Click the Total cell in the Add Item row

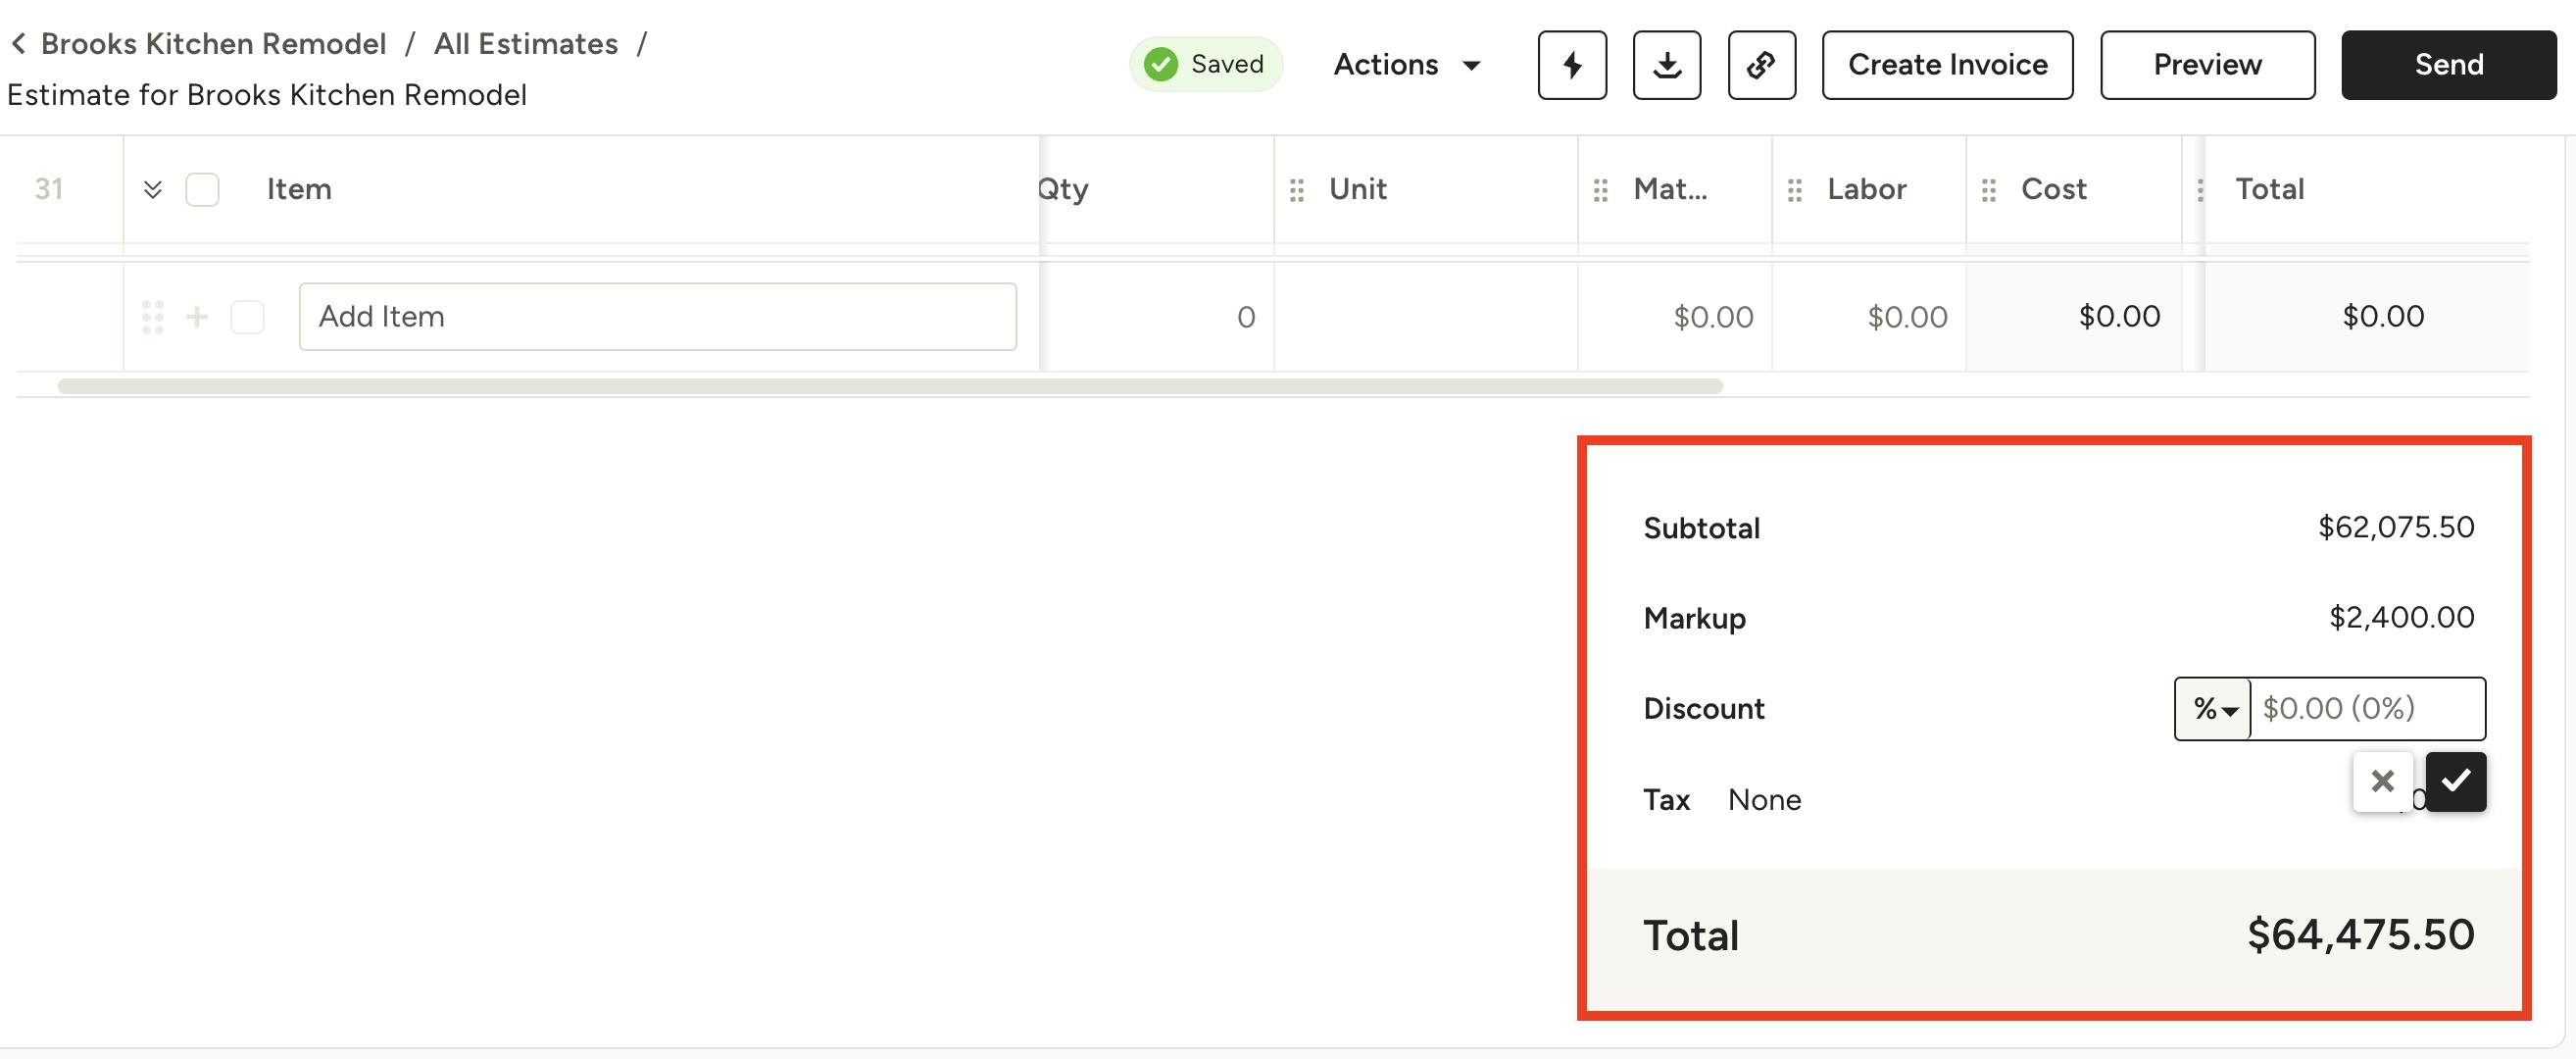[x=2367, y=317]
